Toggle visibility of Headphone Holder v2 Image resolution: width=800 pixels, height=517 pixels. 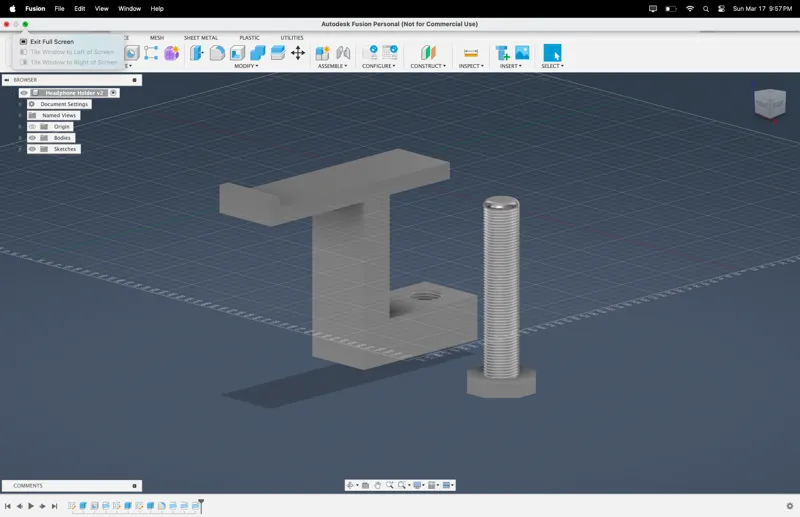click(23, 93)
